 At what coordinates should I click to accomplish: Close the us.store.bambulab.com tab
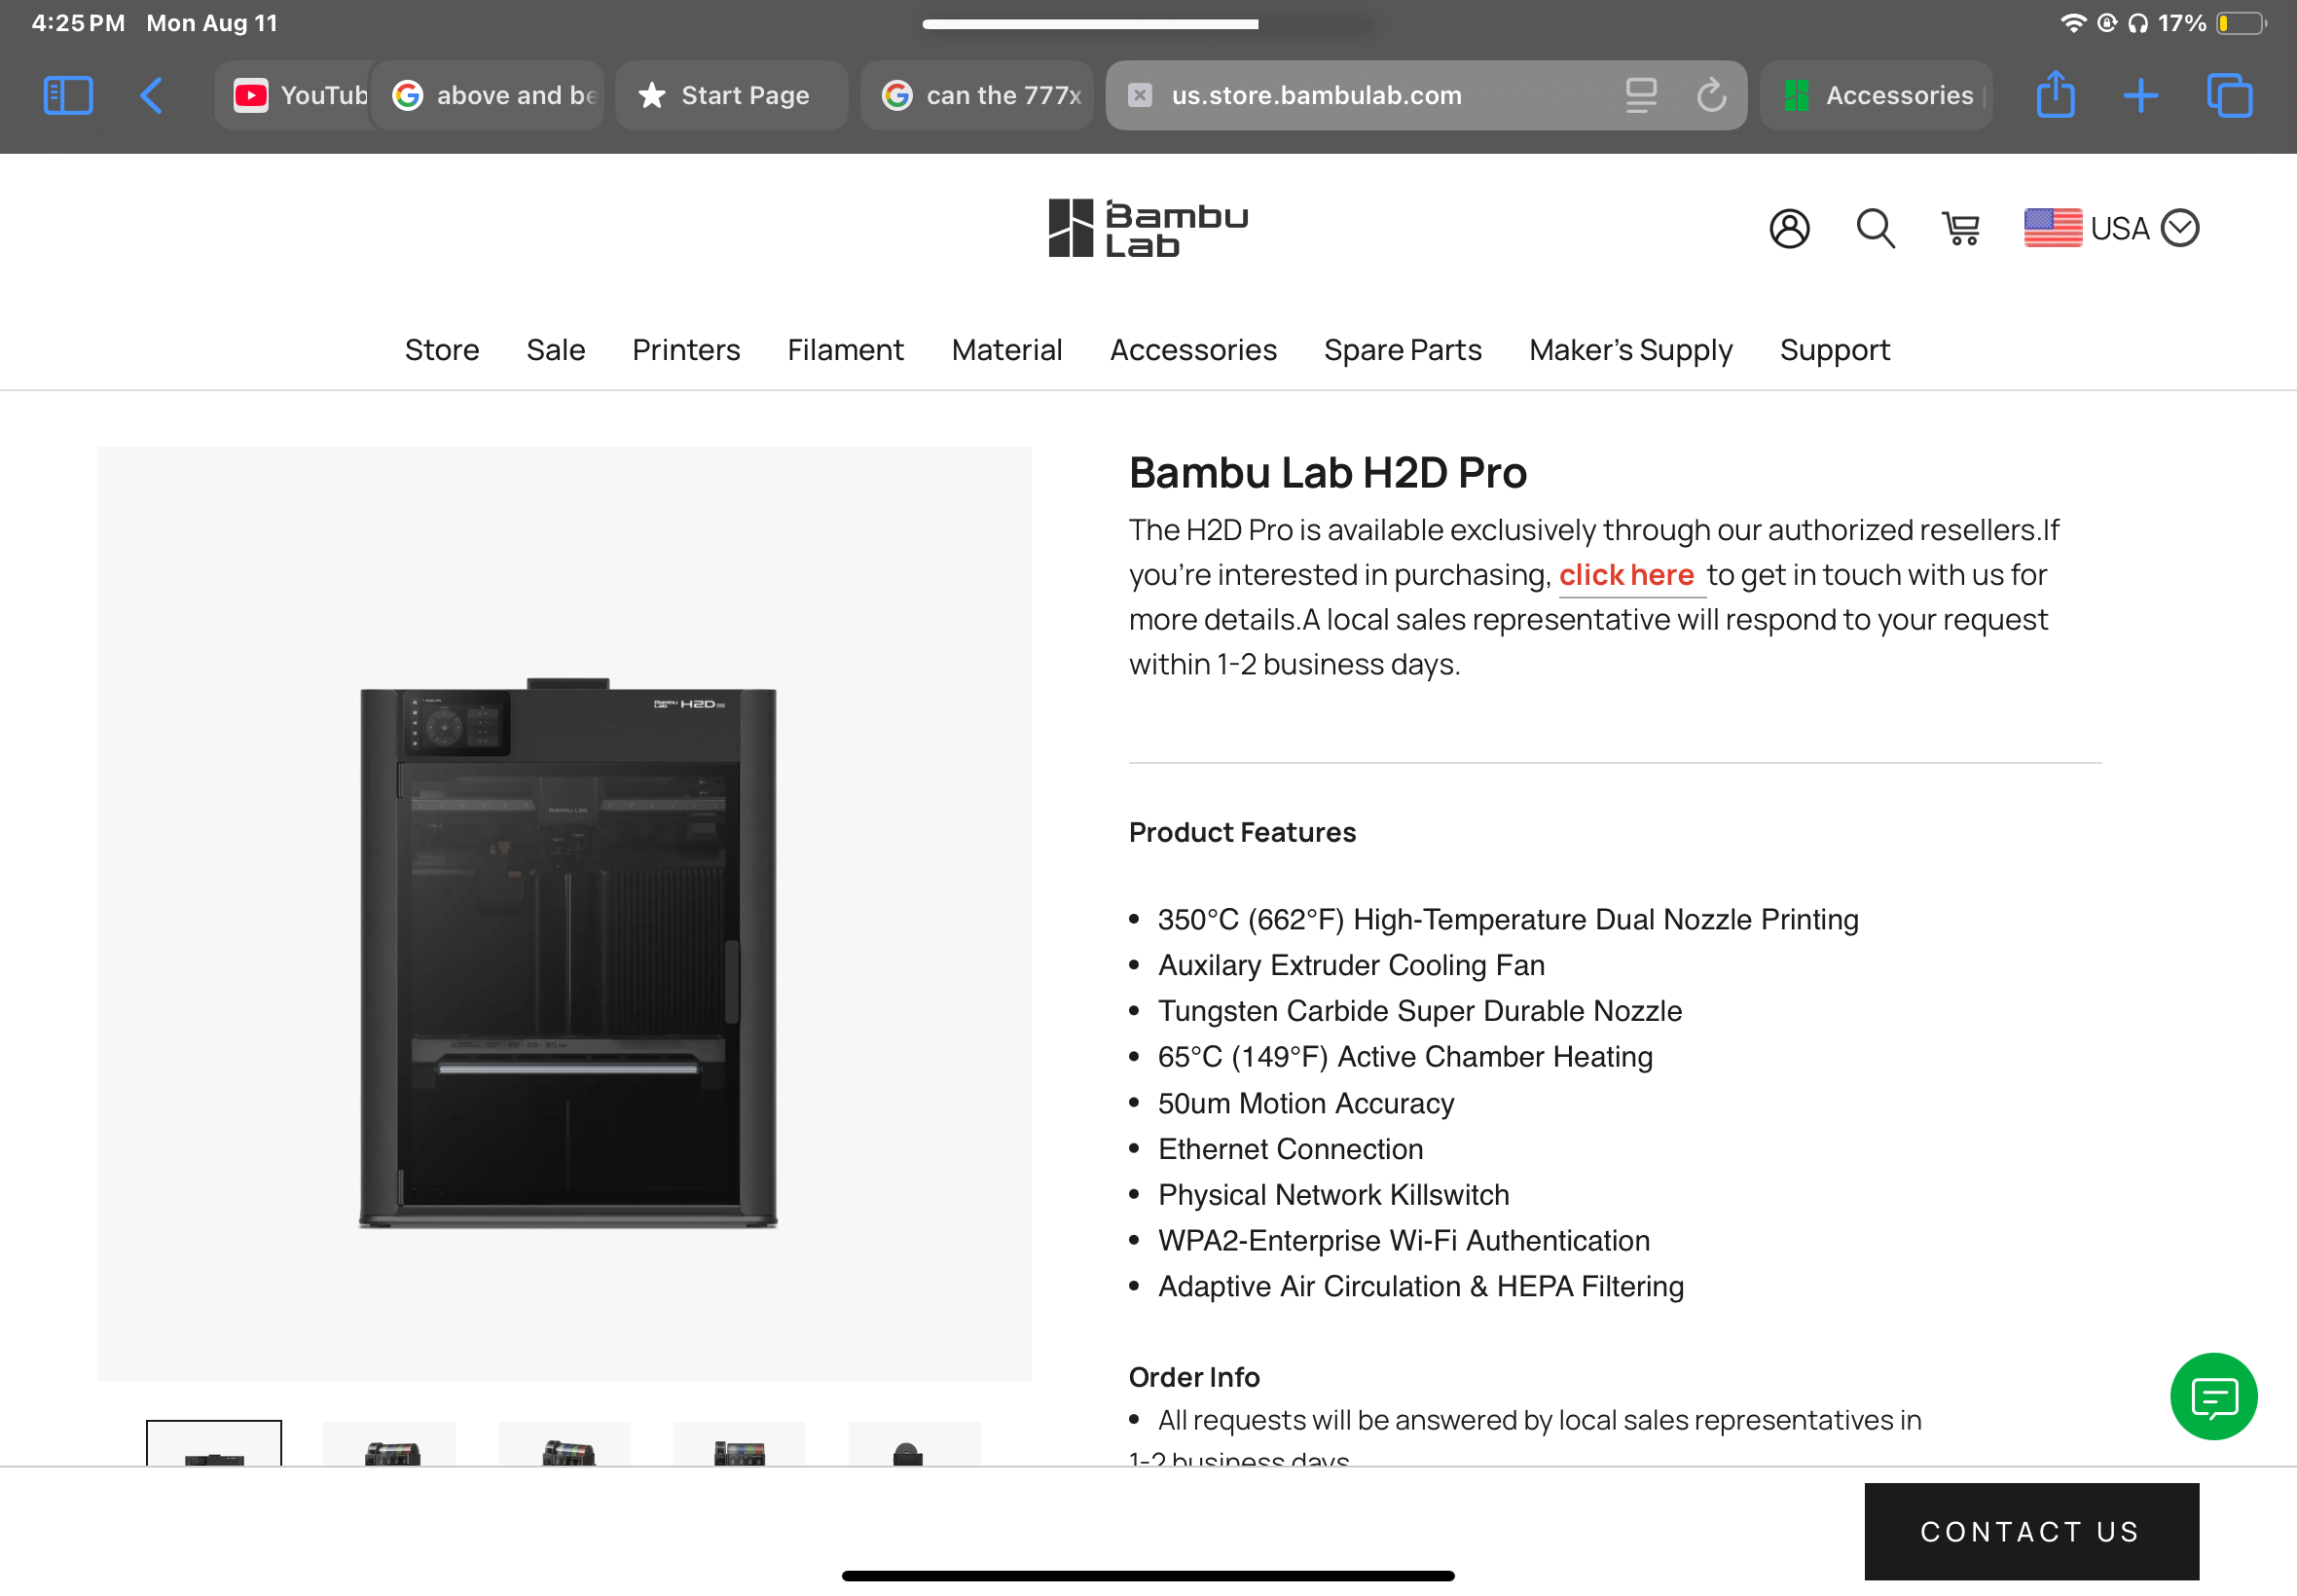click(x=1139, y=95)
